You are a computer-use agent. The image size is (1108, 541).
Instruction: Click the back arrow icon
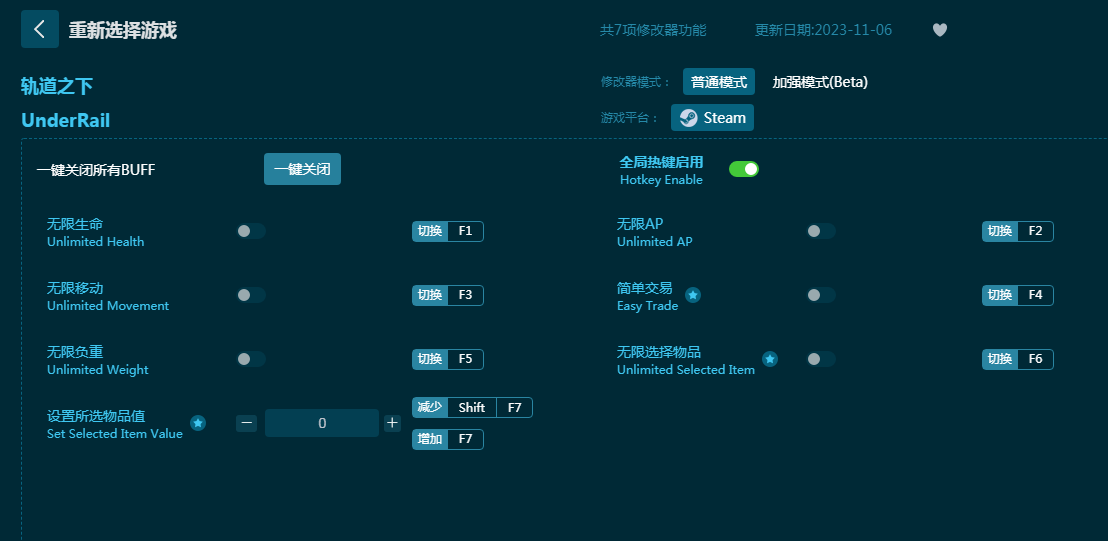(40, 29)
